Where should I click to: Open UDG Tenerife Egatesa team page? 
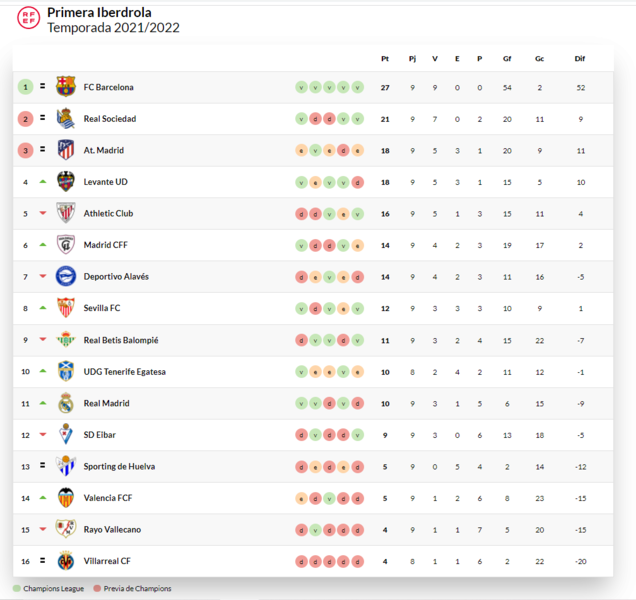(125, 372)
